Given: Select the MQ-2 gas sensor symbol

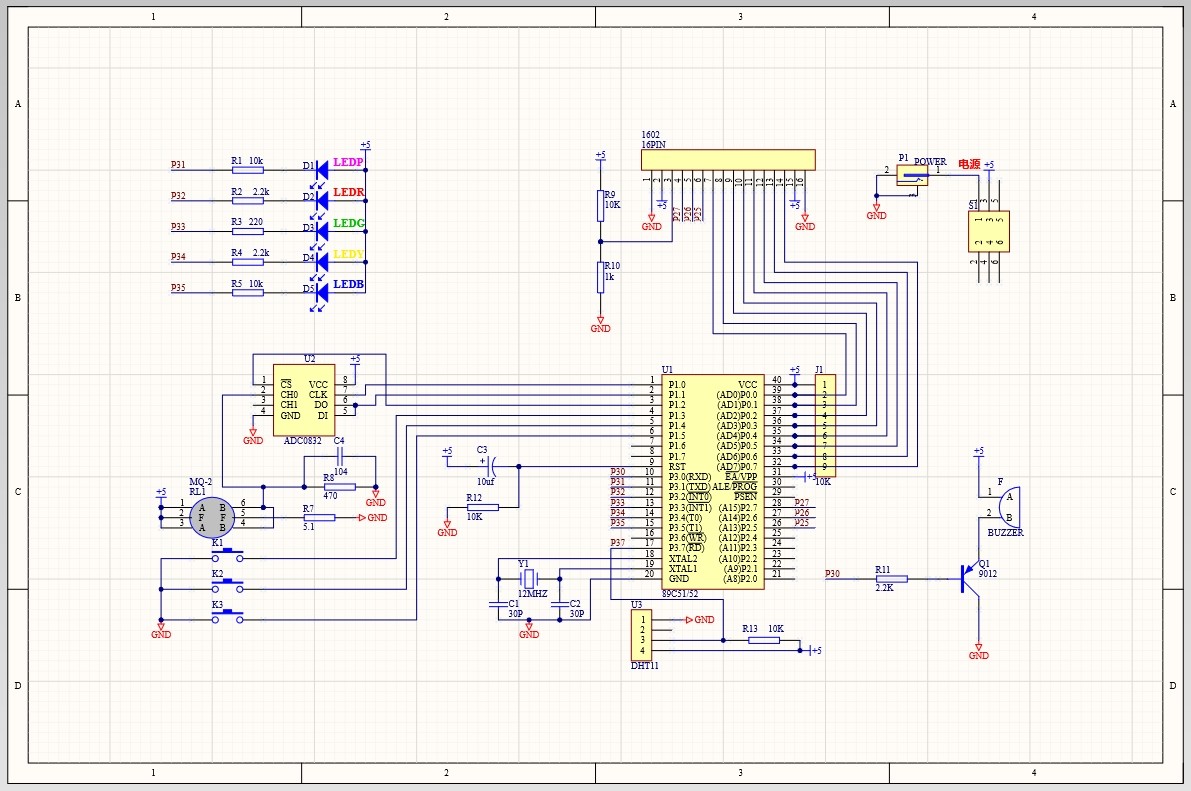Looking at the screenshot, I should pyautogui.click(x=212, y=517).
